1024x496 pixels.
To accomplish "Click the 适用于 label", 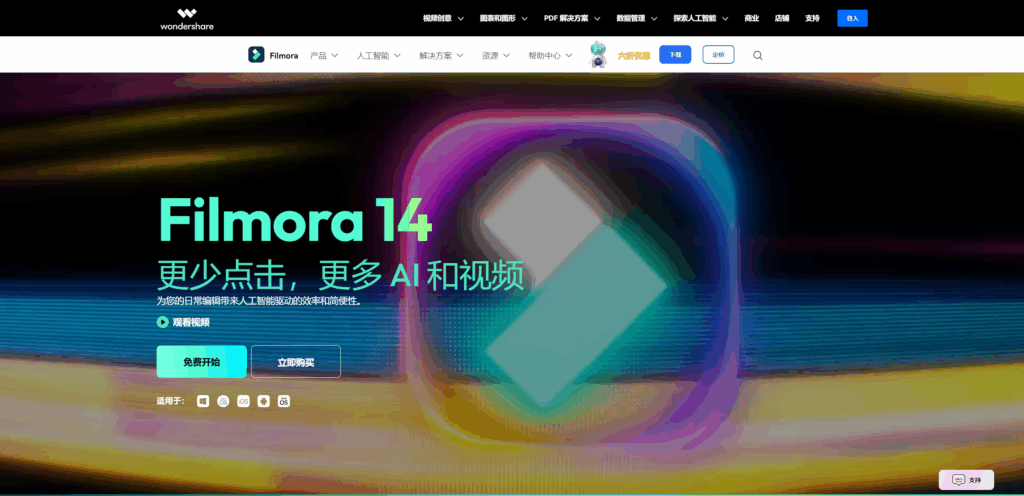I will tap(170, 401).
